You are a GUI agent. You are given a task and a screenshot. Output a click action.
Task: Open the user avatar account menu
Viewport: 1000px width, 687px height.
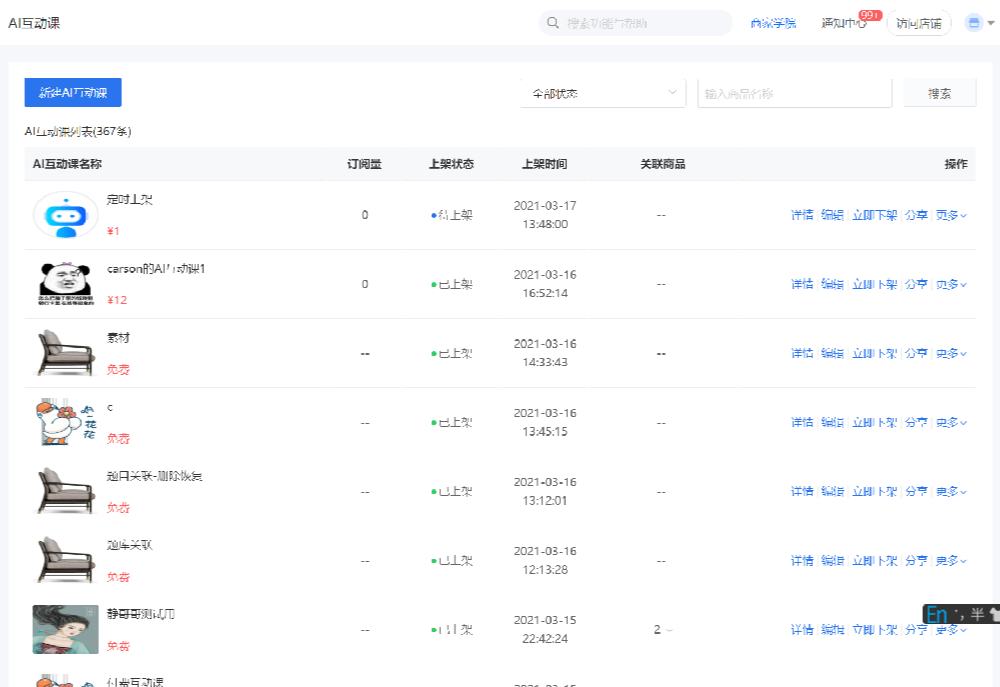[974, 23]
